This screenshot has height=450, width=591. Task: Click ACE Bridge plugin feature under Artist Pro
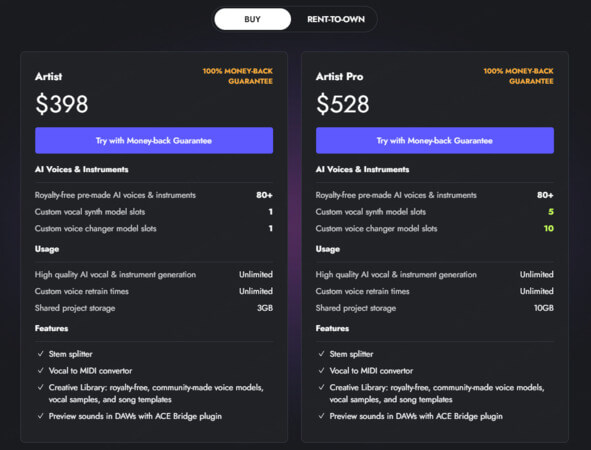416,416
